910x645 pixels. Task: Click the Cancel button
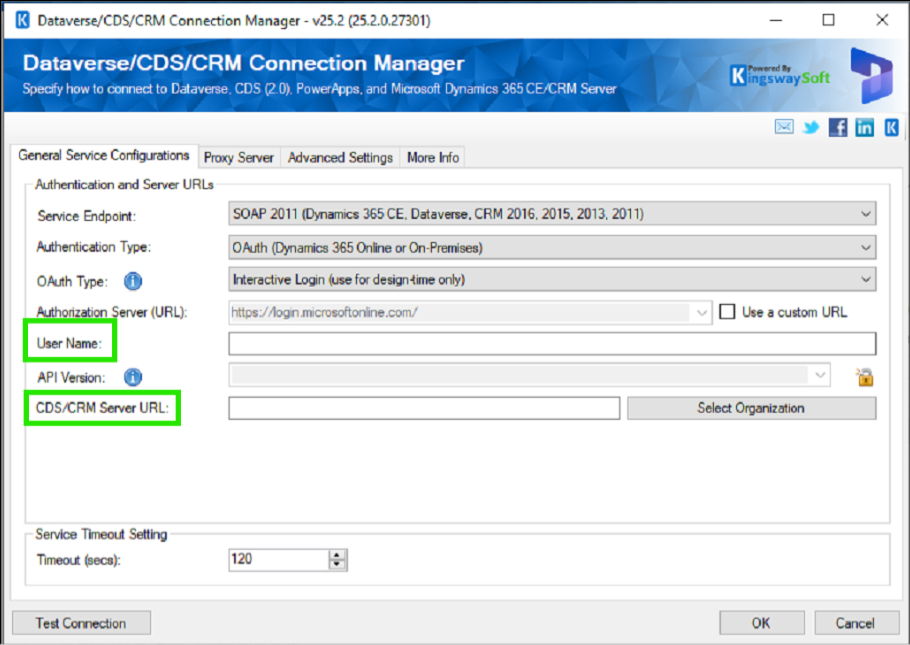[x=856, y=623]
